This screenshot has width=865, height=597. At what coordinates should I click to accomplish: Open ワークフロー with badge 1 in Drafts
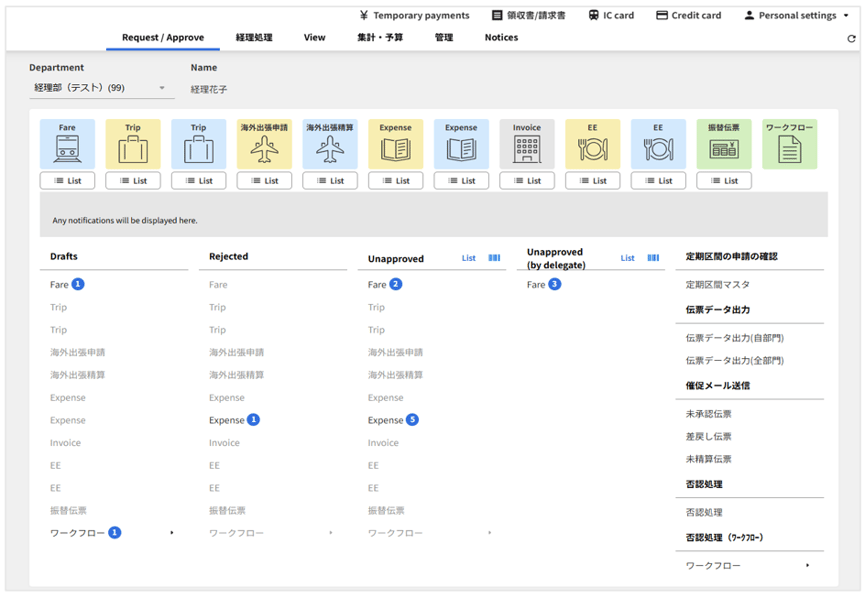(86, 532)
